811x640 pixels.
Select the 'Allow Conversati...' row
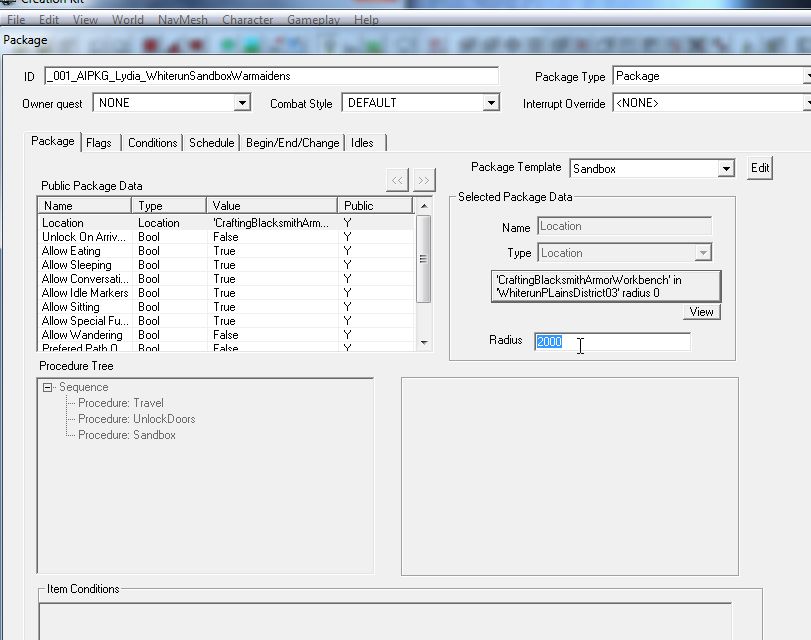[227, 279]
